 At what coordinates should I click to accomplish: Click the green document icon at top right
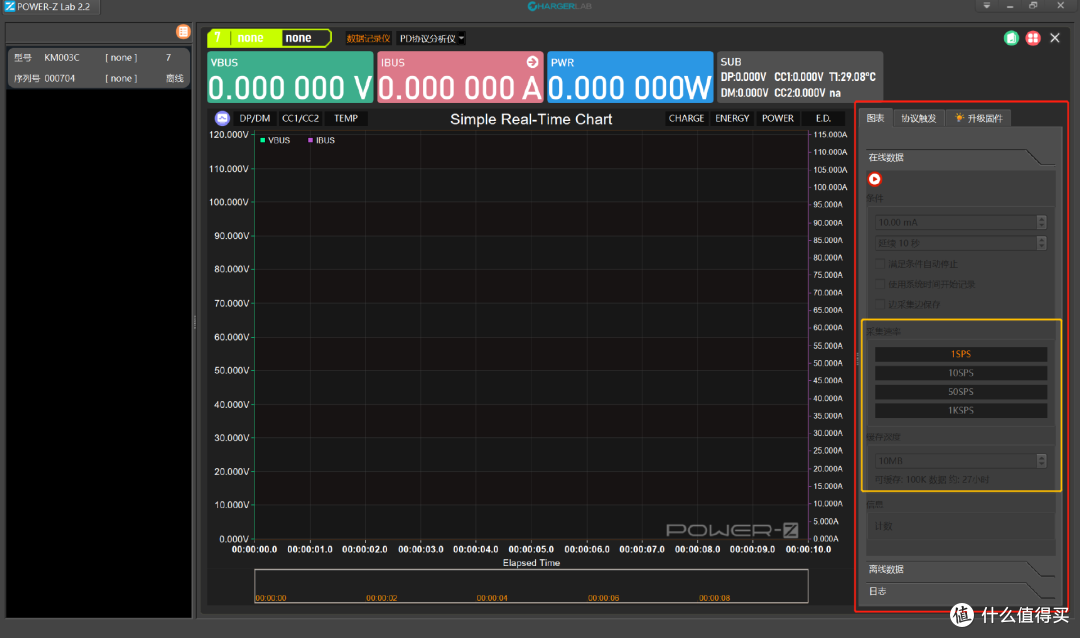[1011, 38]
